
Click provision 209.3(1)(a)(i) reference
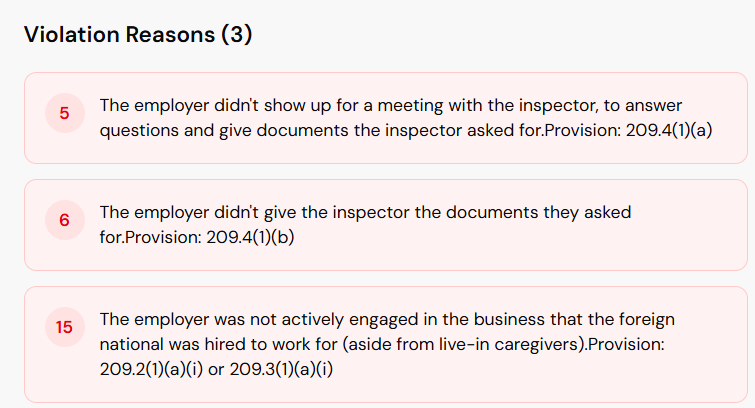pos(282,368)
